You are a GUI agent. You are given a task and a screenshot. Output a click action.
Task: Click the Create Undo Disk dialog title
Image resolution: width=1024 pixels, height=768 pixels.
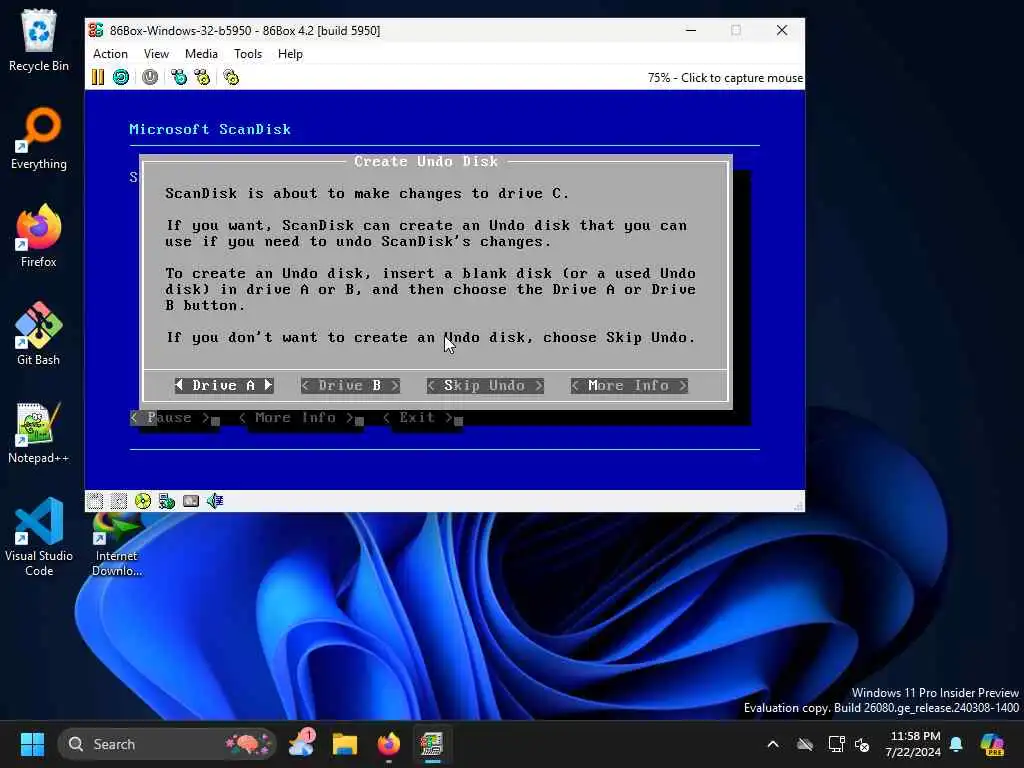point(426,161)
